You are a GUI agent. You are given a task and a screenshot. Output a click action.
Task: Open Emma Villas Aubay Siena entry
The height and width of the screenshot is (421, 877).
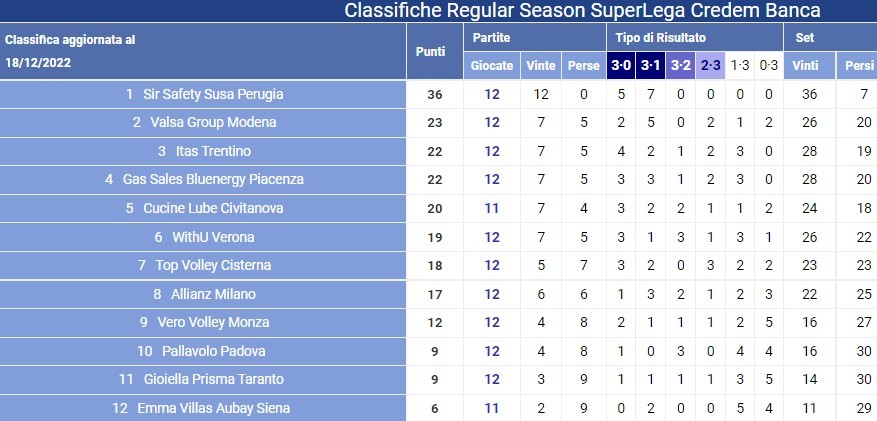tap(213, 408)
